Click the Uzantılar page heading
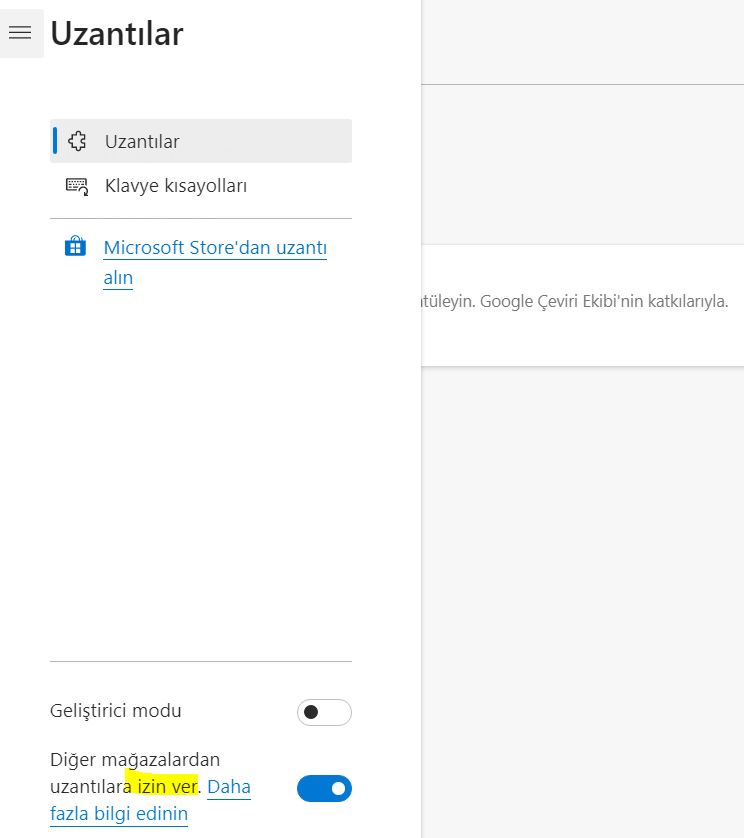This screenshot has height=838, width=744. pos(117,34)
